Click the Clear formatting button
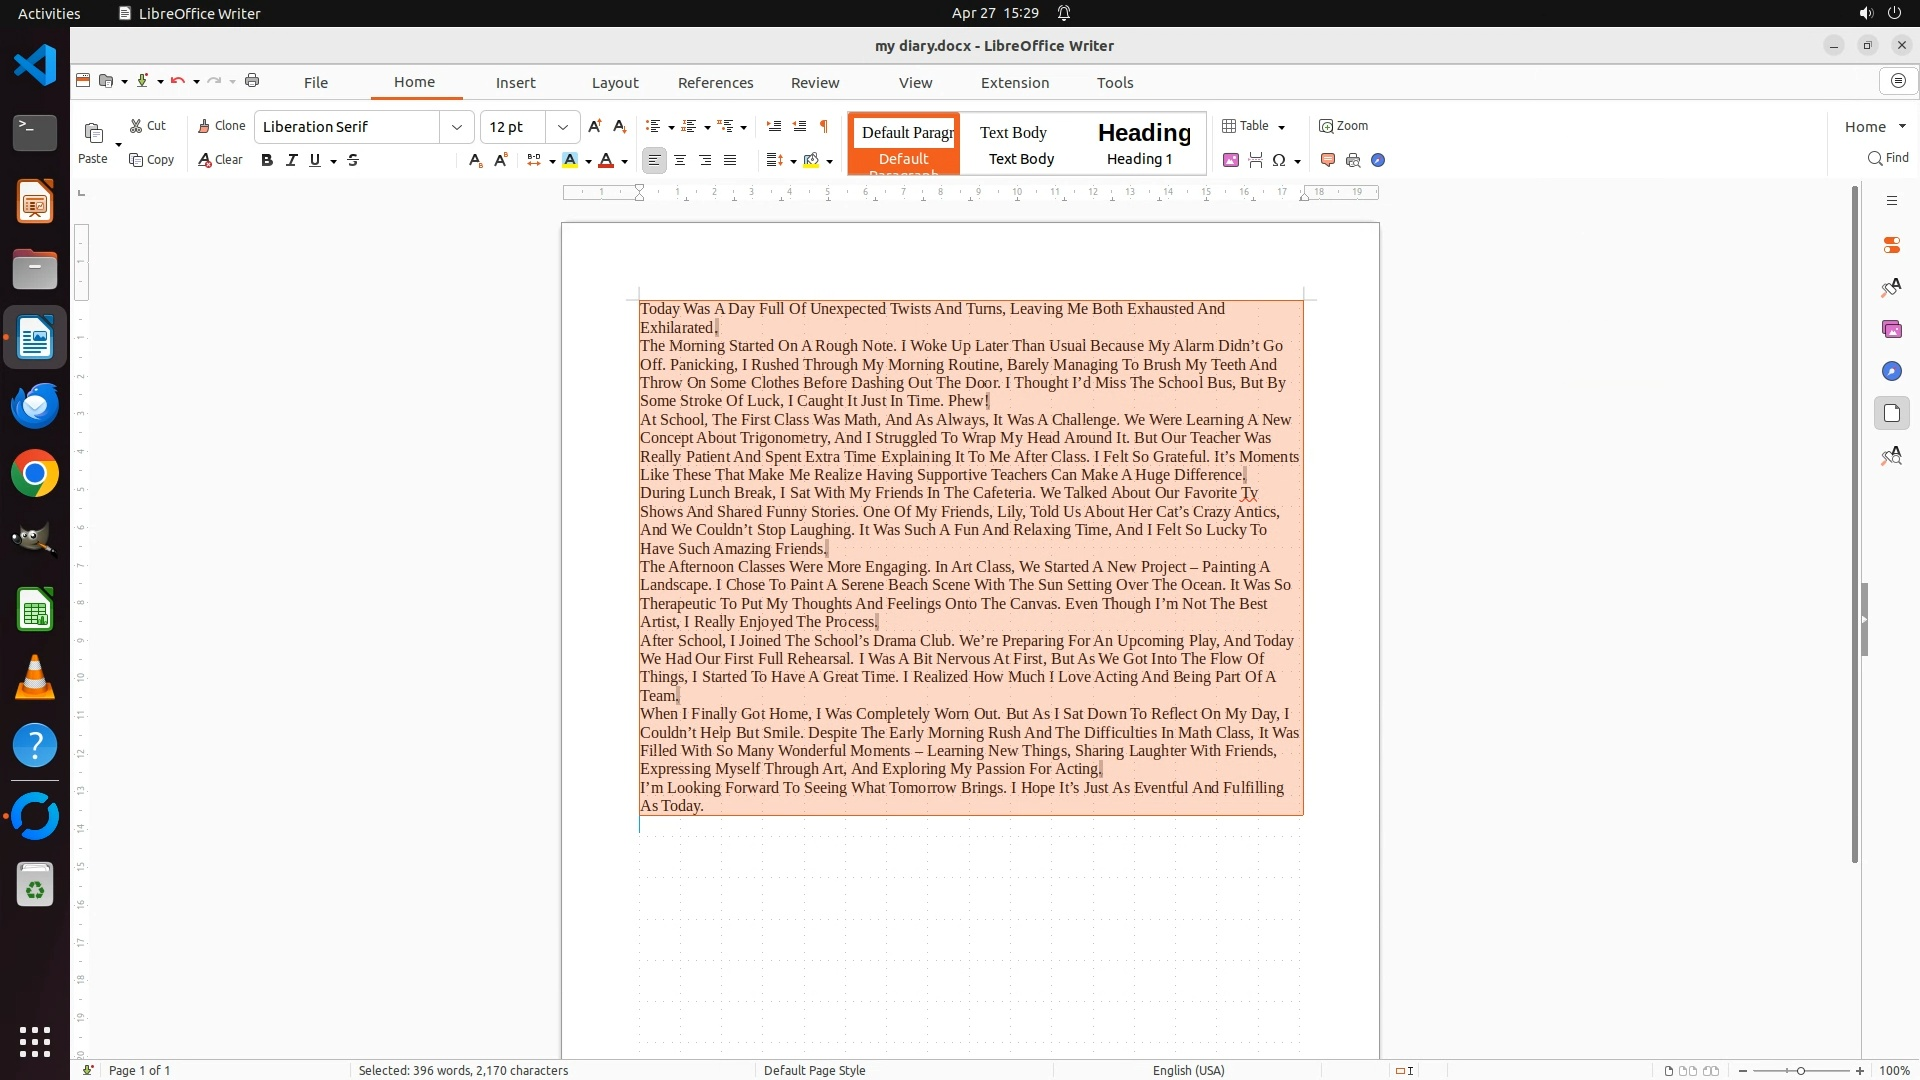This screenshot has width=1920, height=1080. pos(221,160)
